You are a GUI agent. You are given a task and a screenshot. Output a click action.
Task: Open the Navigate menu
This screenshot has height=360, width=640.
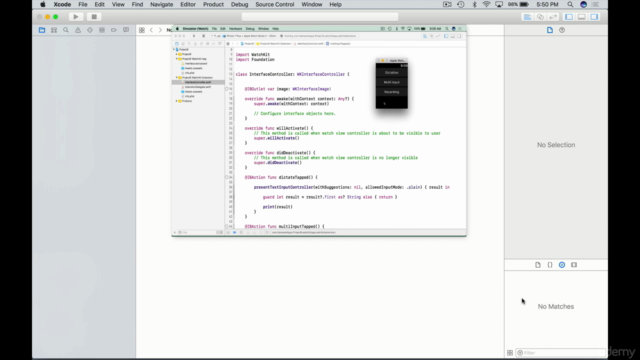point(162,4)
